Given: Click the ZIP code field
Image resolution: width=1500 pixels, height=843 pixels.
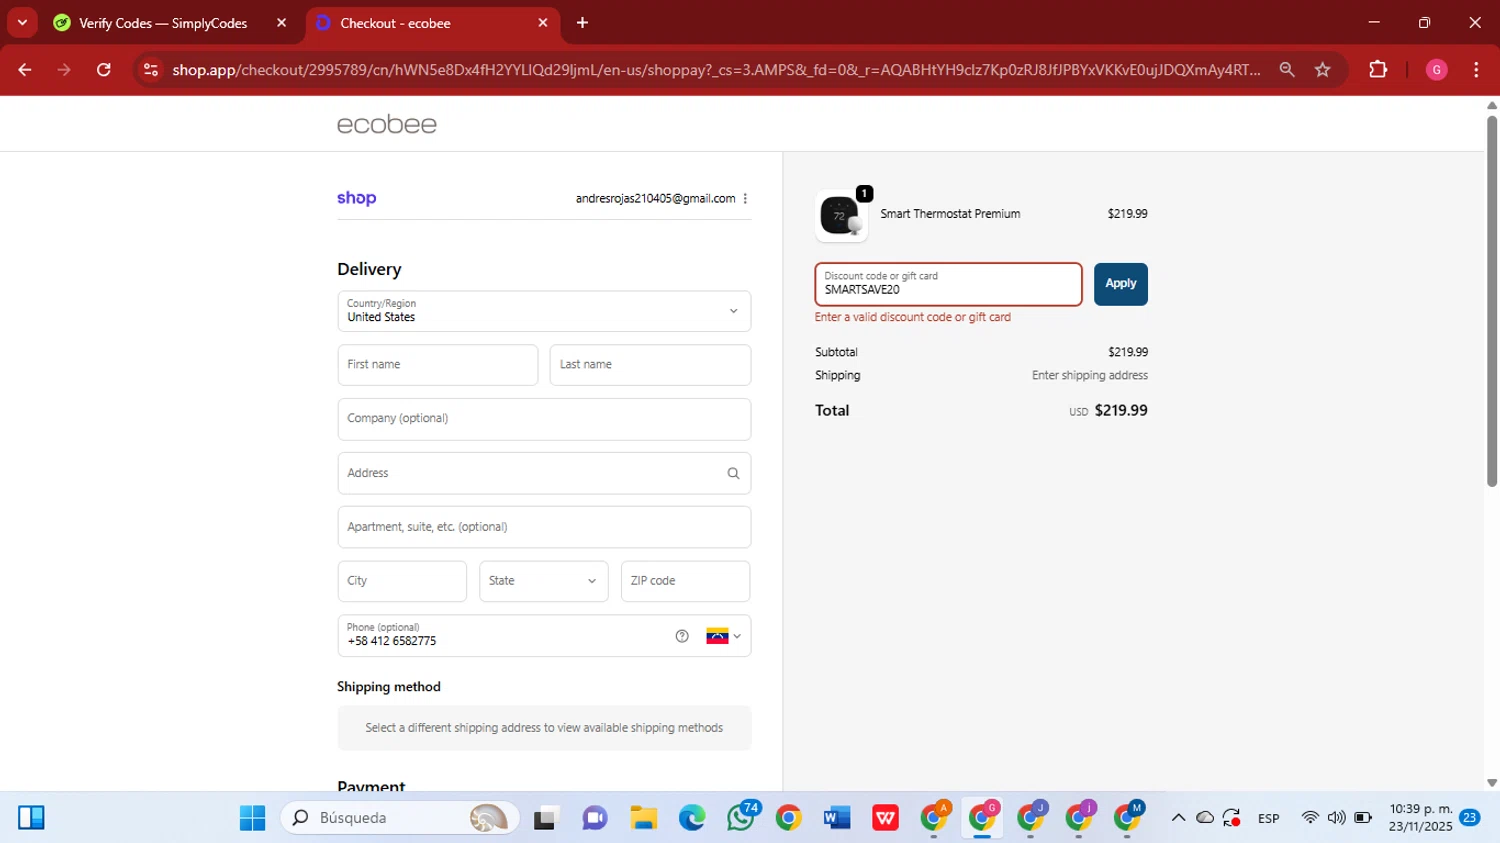Looking at the screenshot, I should [x=685, y=581].
